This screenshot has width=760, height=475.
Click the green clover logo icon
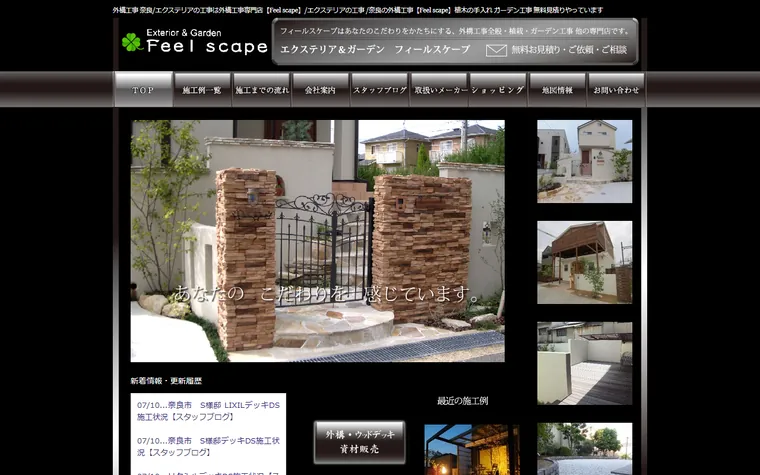click(131, 42)
